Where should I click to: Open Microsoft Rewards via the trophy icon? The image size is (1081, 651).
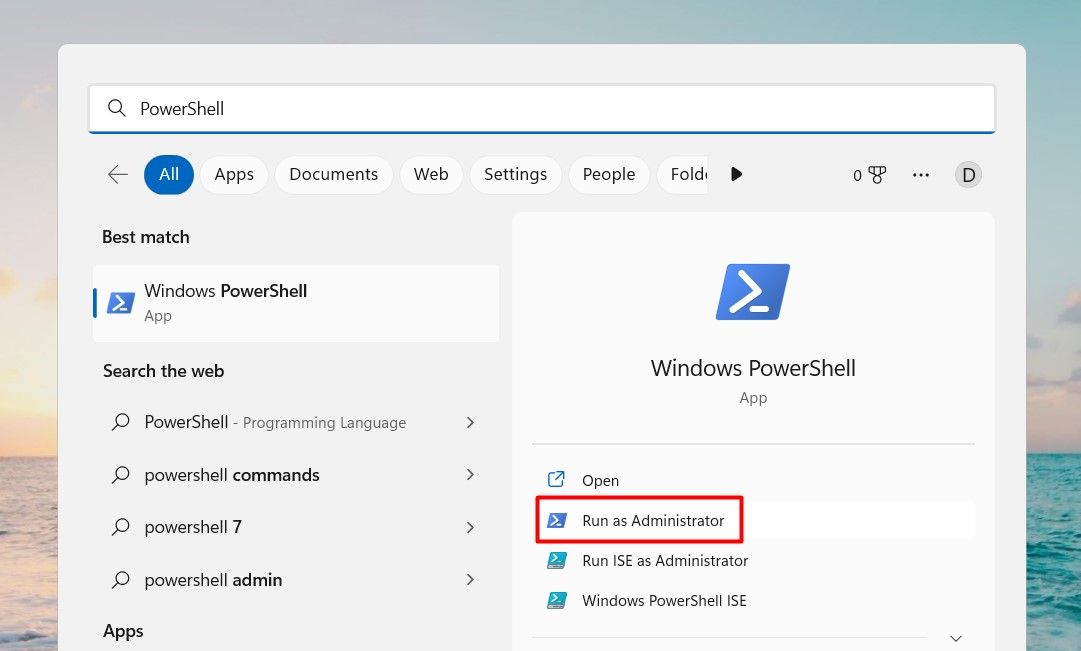pos(872,174)
